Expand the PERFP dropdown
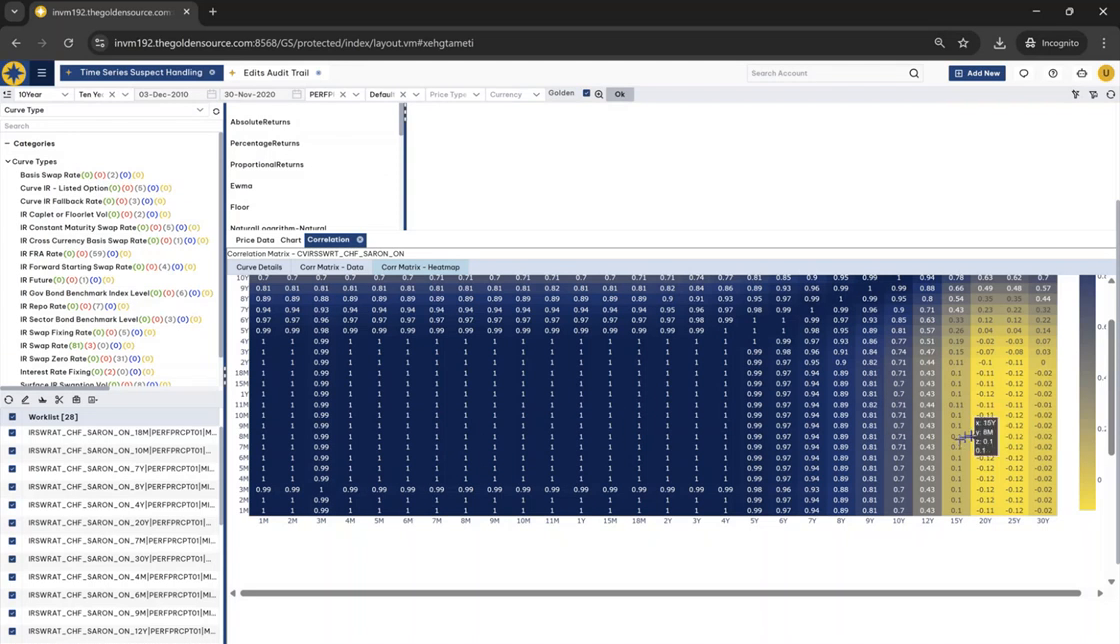 pyautogui.click(x=356, y=94)
